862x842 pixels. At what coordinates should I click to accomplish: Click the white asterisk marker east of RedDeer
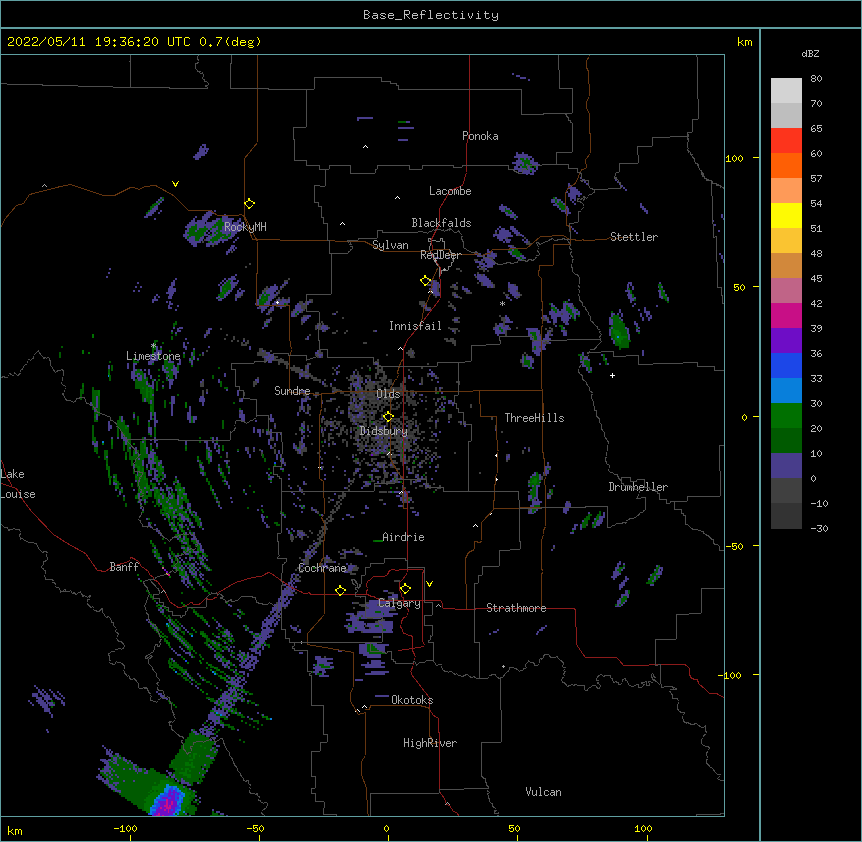502,304
